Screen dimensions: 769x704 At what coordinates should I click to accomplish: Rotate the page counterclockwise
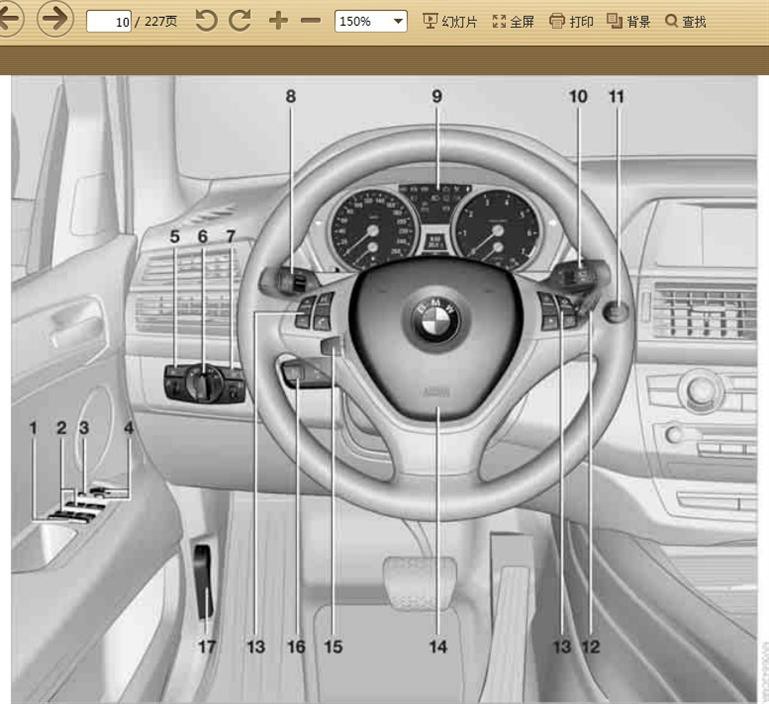(x=206, y=21)
